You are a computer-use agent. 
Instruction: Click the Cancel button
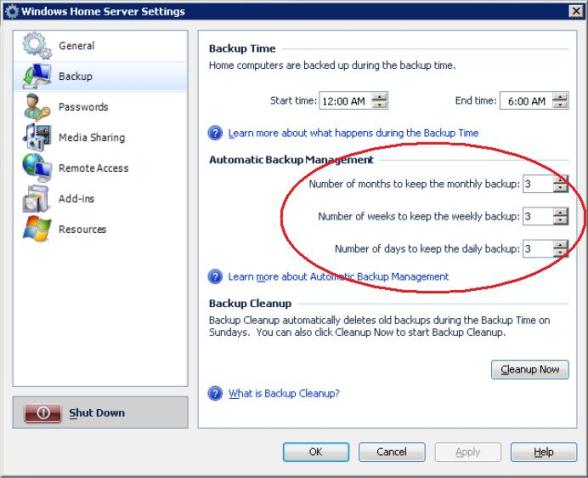point(392,452)
